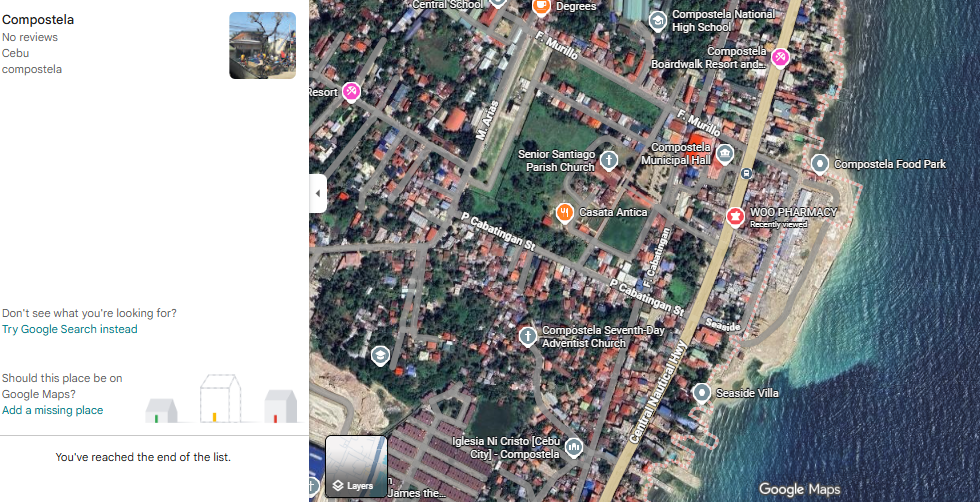980x502 pixels.
Task: Select the Casata Antica restaurant marker
Action: click(565, 212)
